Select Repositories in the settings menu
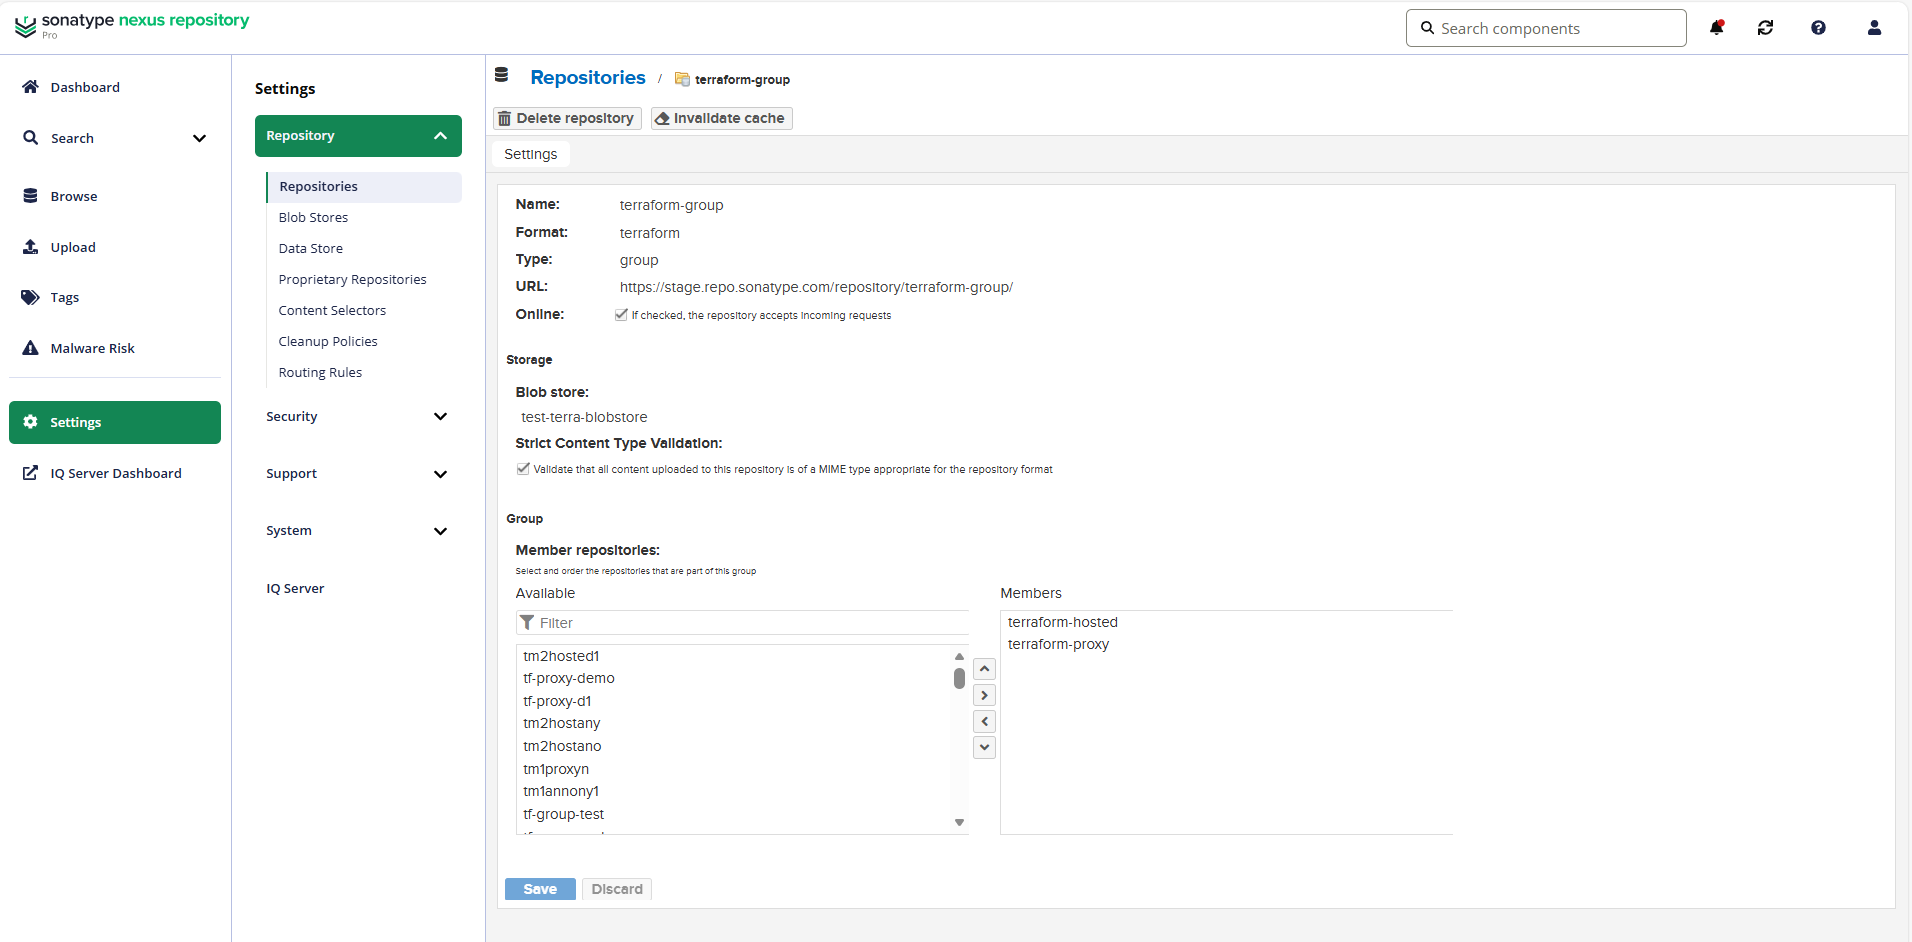The width and height of the screenshot is (1912, 942). click(x=364, y=187)
